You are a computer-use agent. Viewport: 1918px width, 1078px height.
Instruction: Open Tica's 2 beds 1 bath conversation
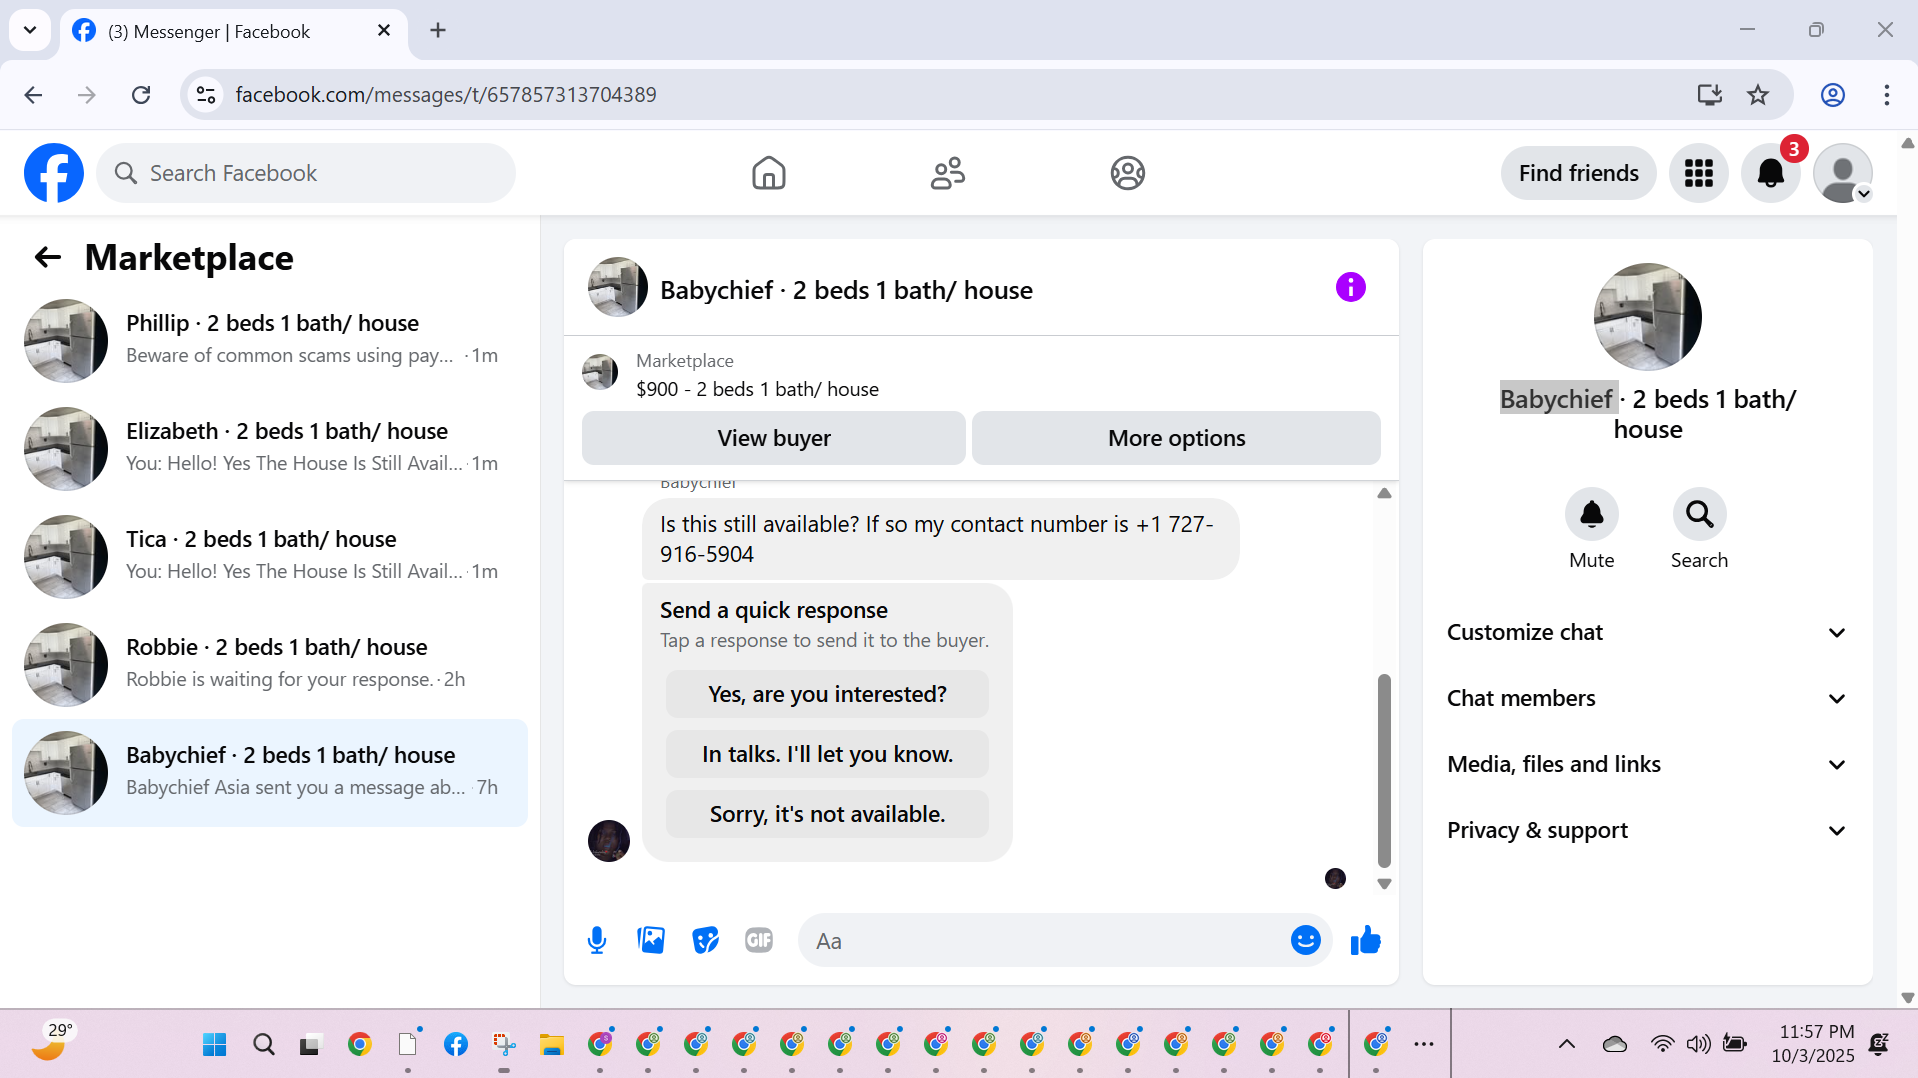coord(270,556)
